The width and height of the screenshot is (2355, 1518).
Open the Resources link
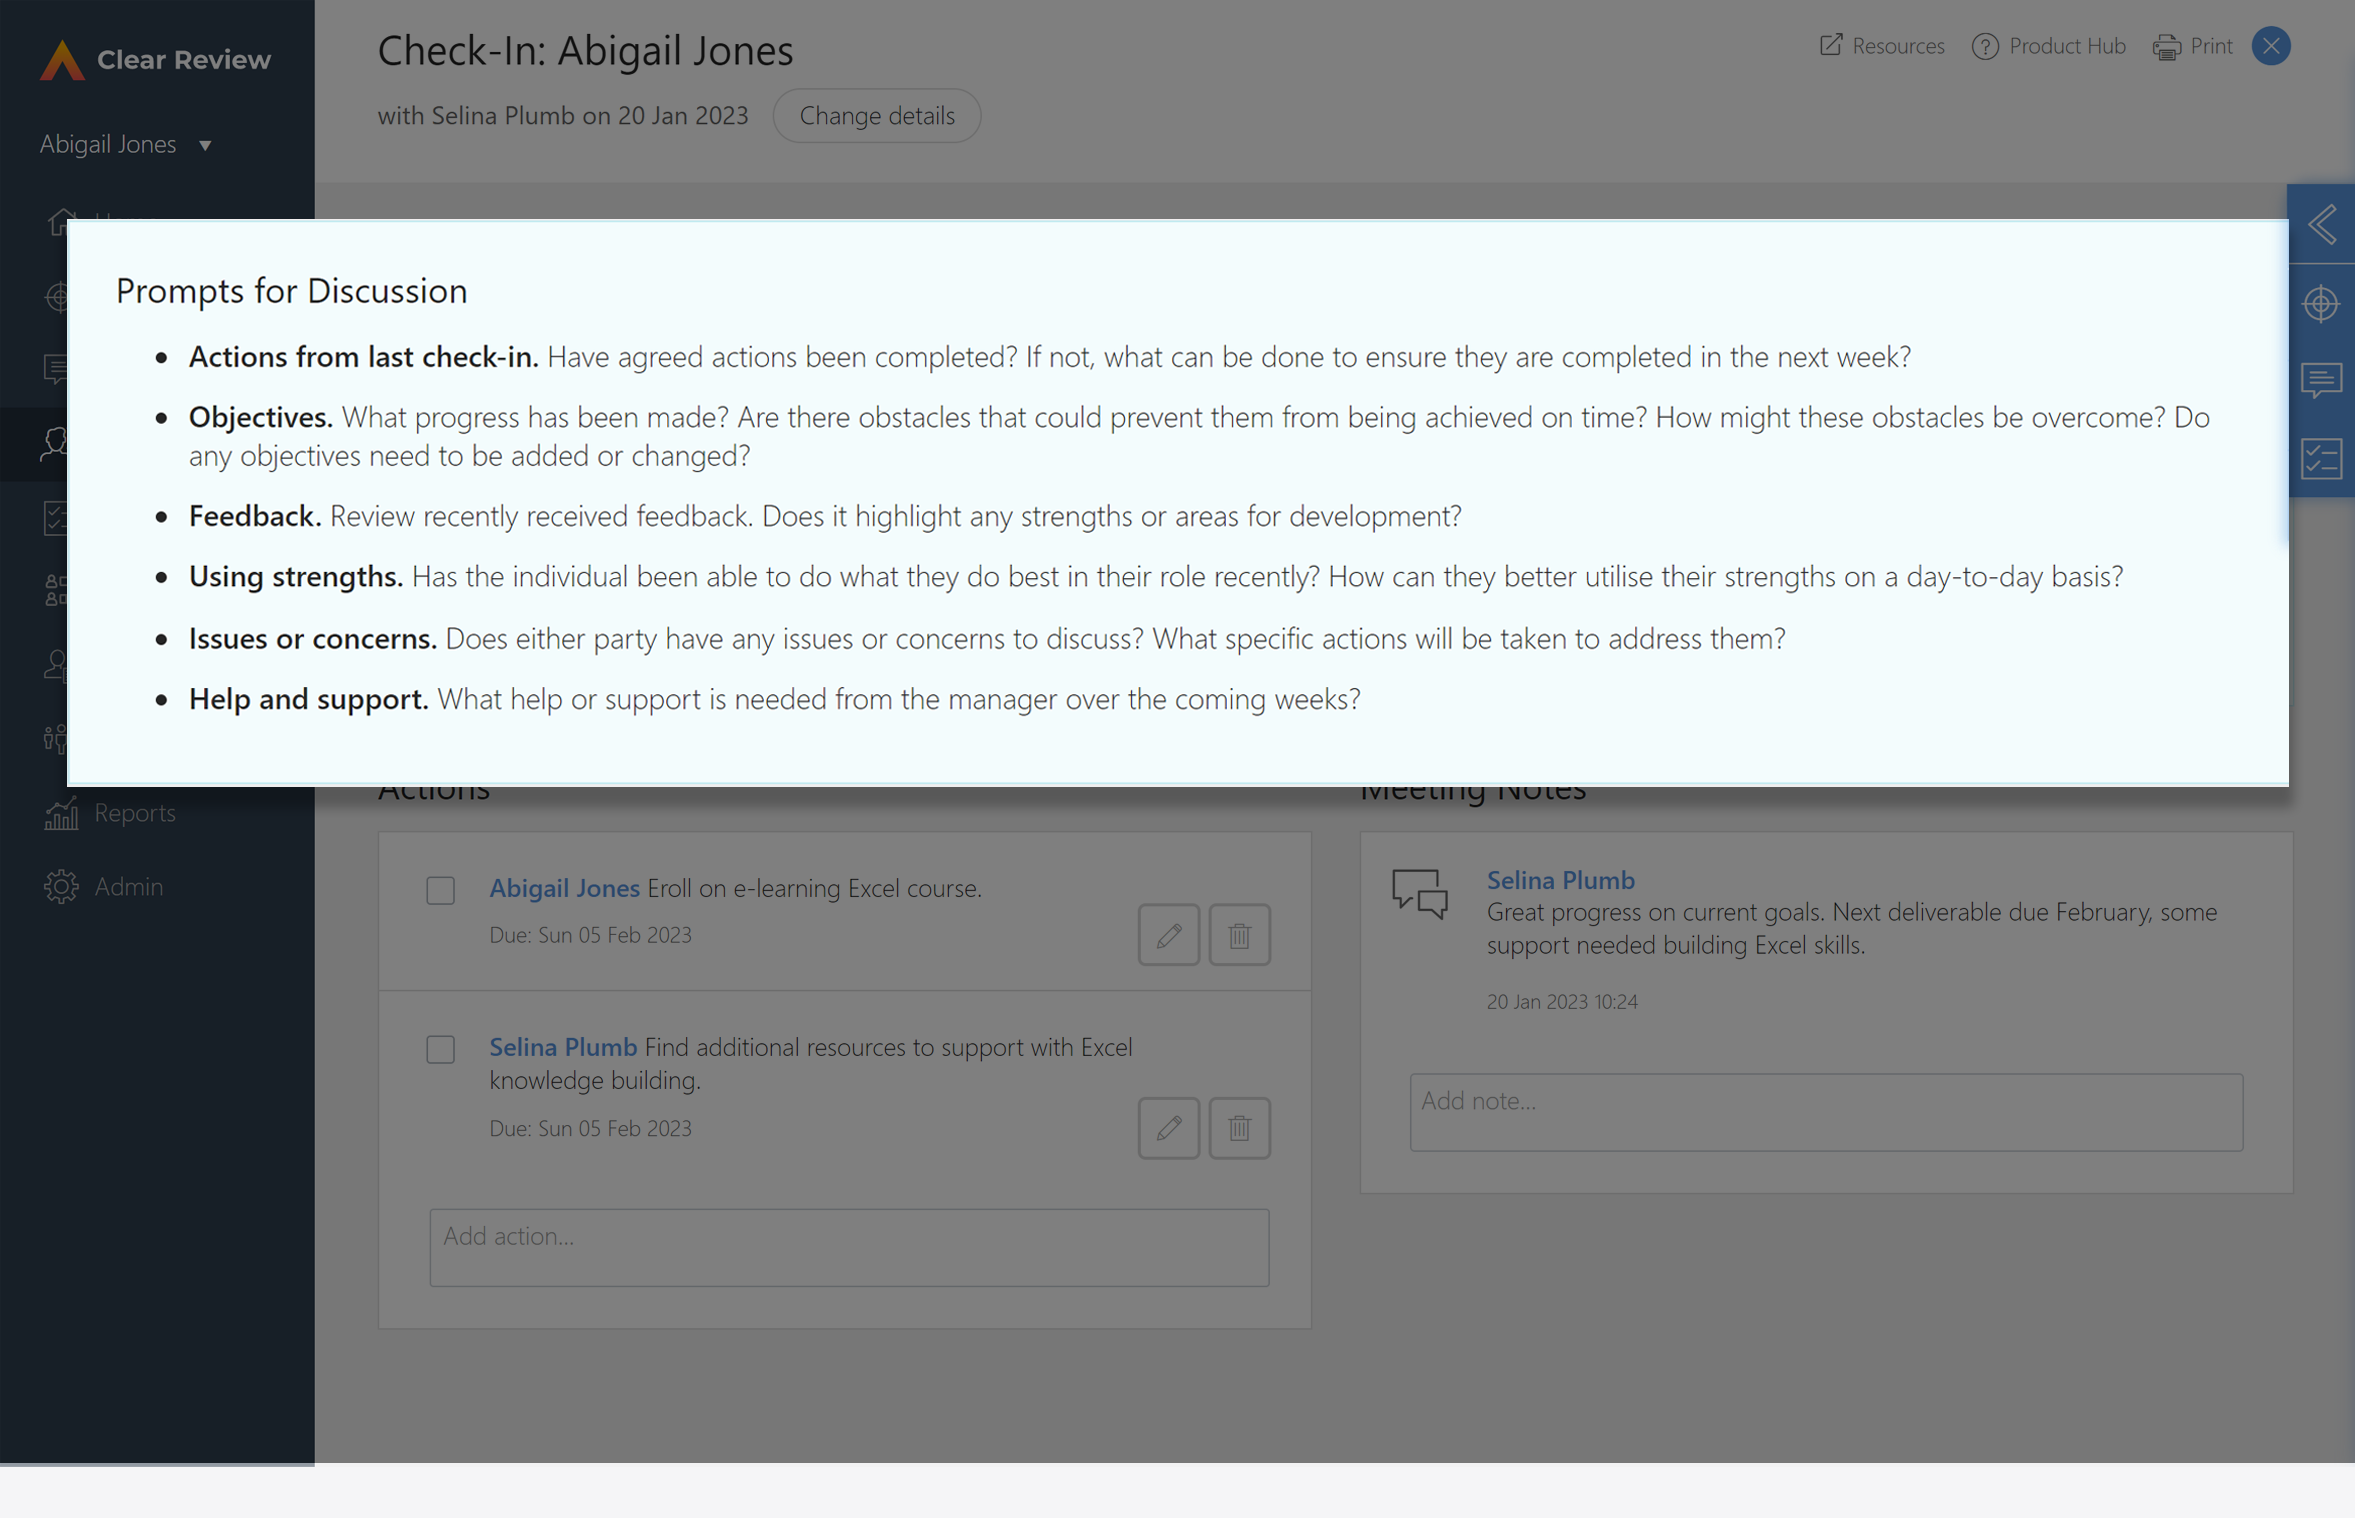[1882, 46]
